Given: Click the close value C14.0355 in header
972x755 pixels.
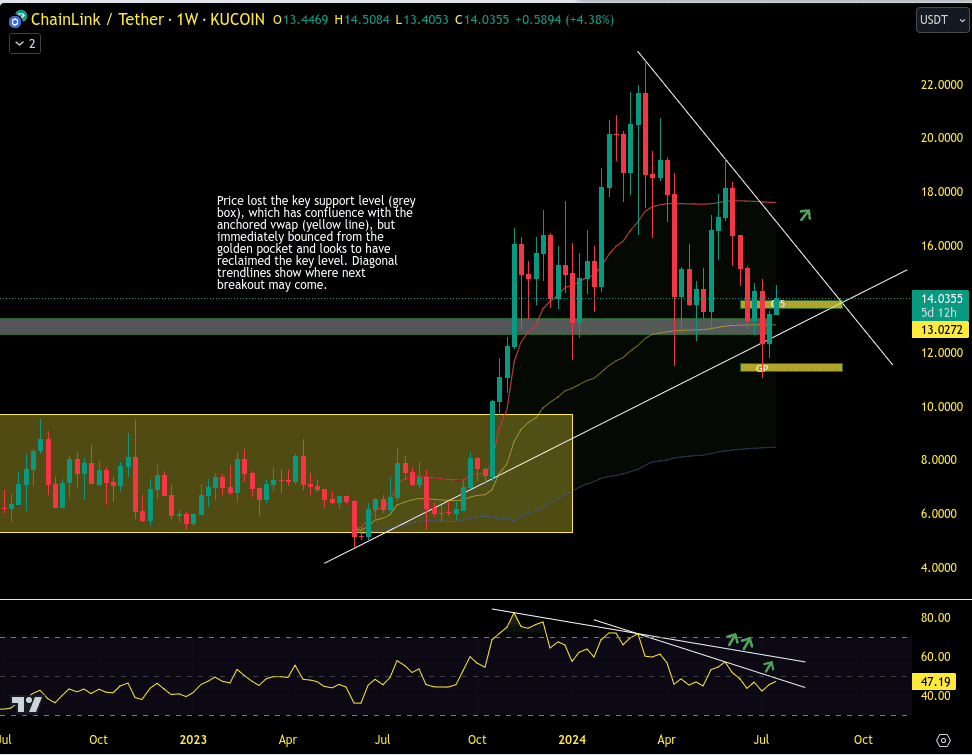Looking at the screenshot, I should 482,20.
